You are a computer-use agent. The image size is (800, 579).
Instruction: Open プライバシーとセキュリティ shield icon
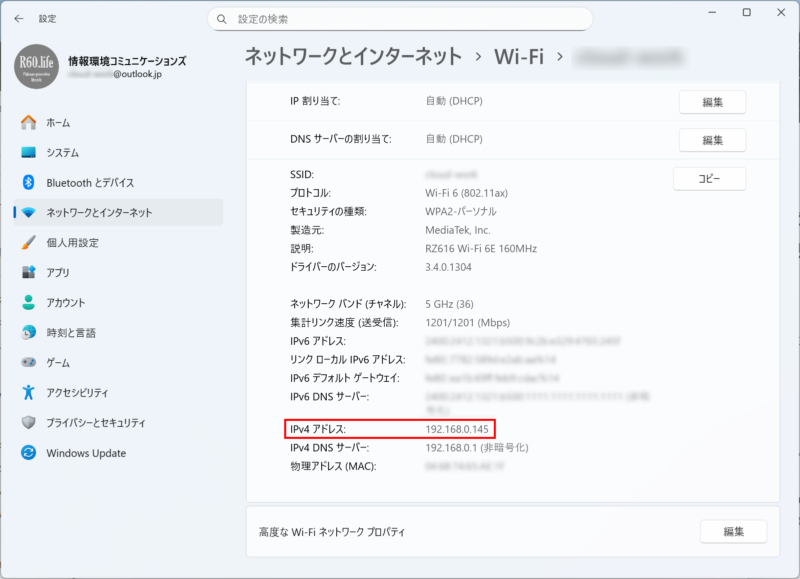click(28, 423)
